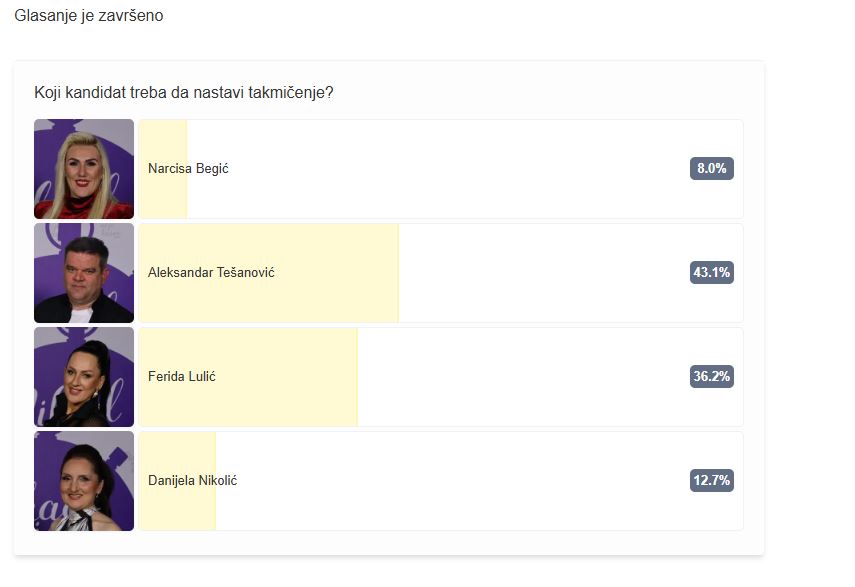This screenshot has height=587, width=855.
Task: Click the 12.7% result badge
Action: pyautogui.click(x=712, y=481)
